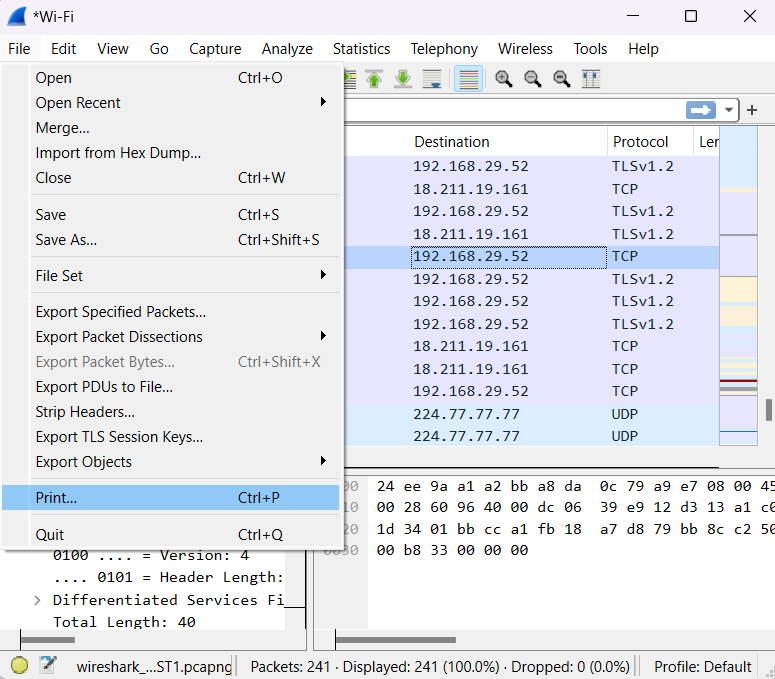Expand the Differentiated Services Field tree item
The height and width of the screenshot is (679, 775).
pyautogui.click(x=37, y=600)
